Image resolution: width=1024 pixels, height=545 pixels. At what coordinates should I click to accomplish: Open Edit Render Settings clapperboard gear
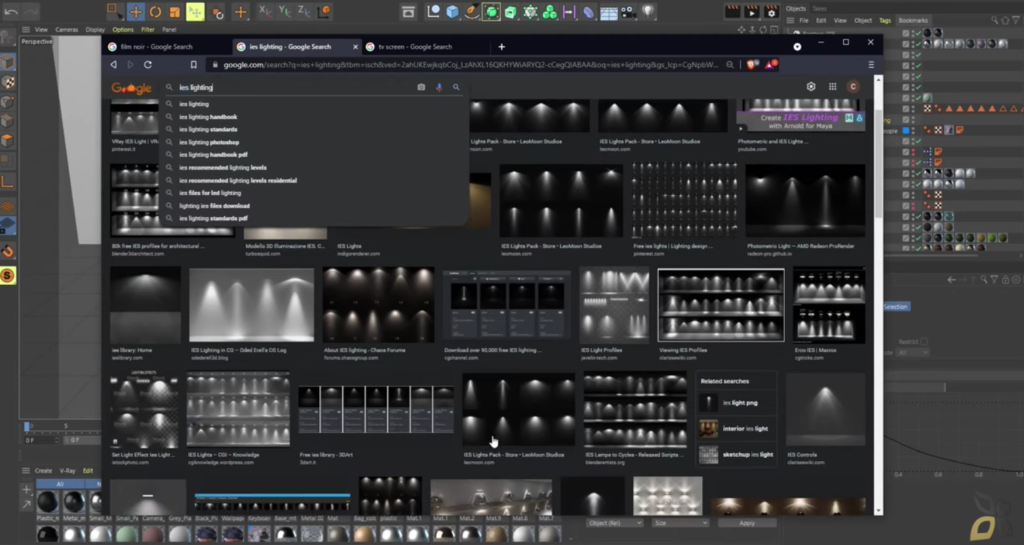point(772,12)
